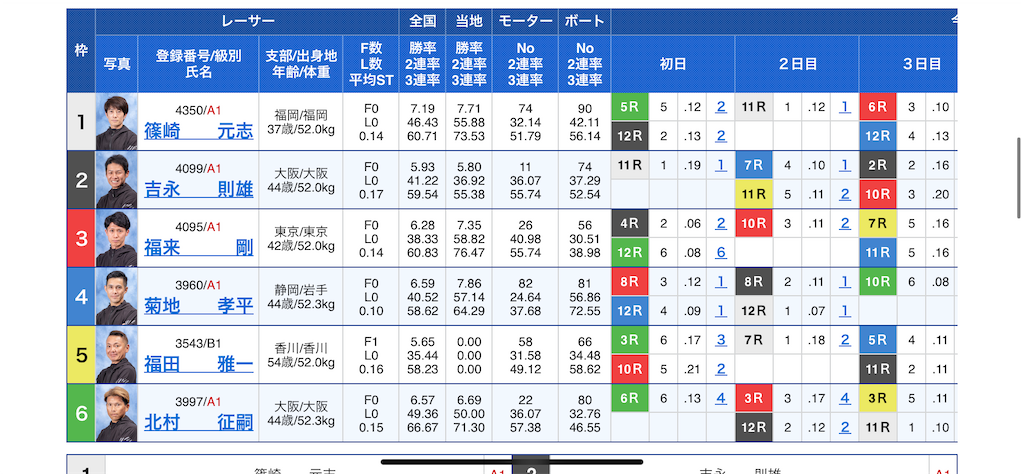Click the photo of racer 篠崎 元志
Screen dimensions: 1024x474
(x=116, y=122)
